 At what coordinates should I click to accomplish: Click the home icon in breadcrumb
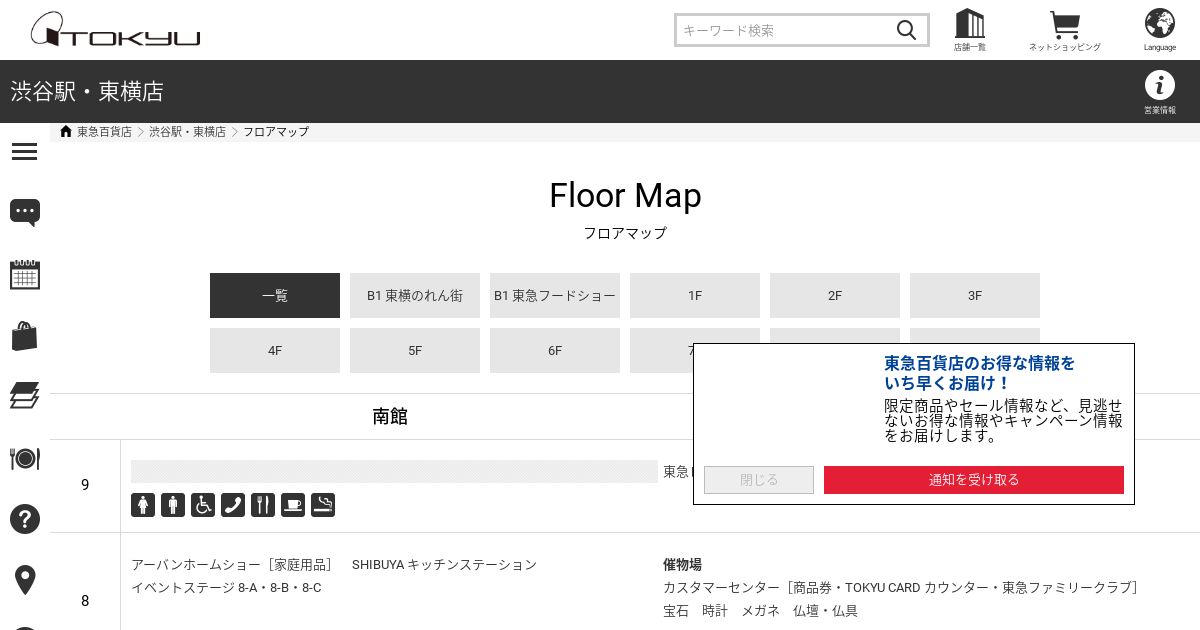pos(66,131)
